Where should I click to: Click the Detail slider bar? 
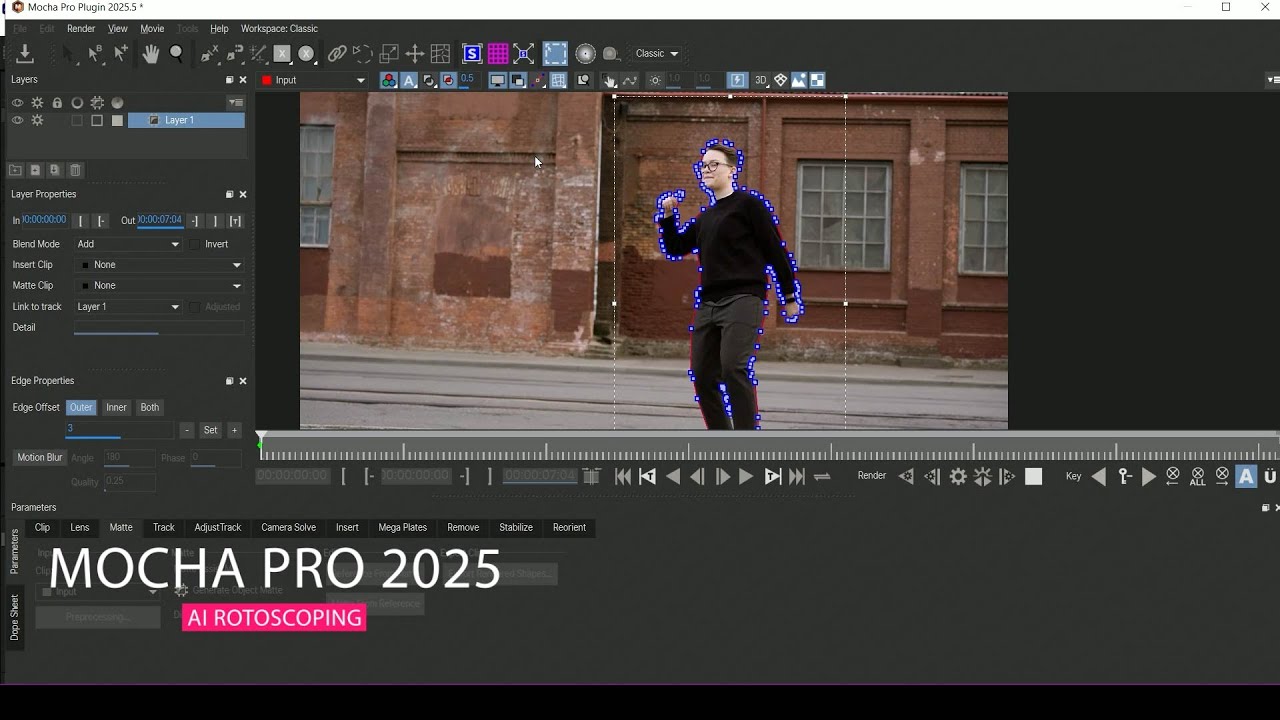(x=158, y=328)
